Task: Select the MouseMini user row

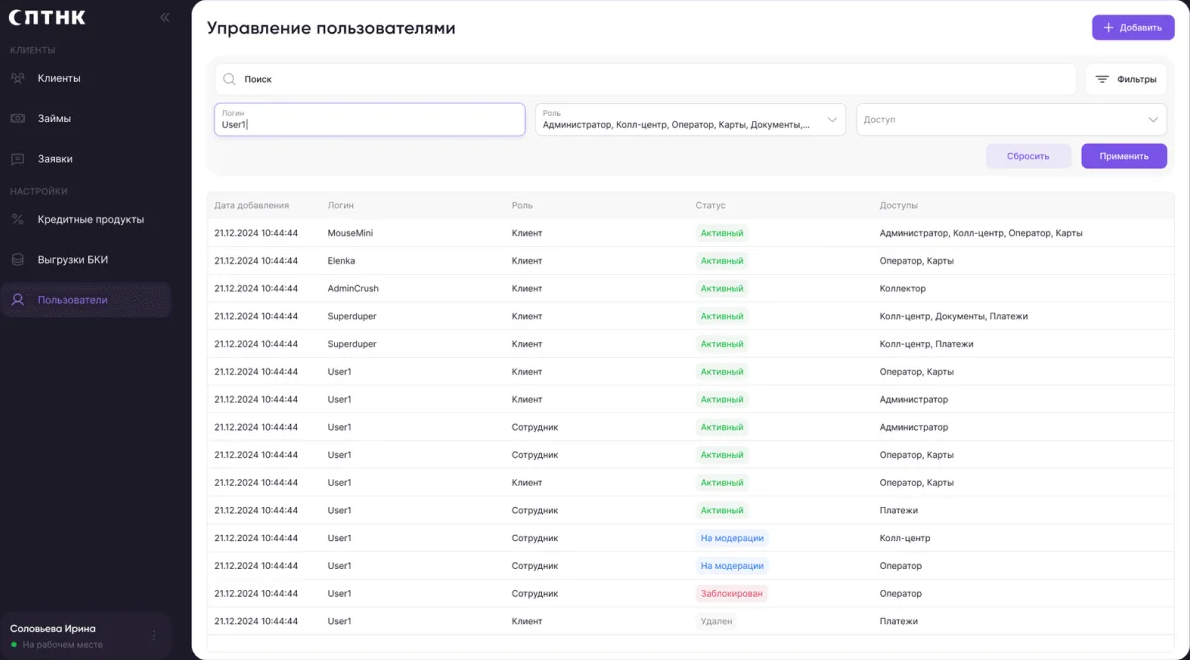Action: 691,233
